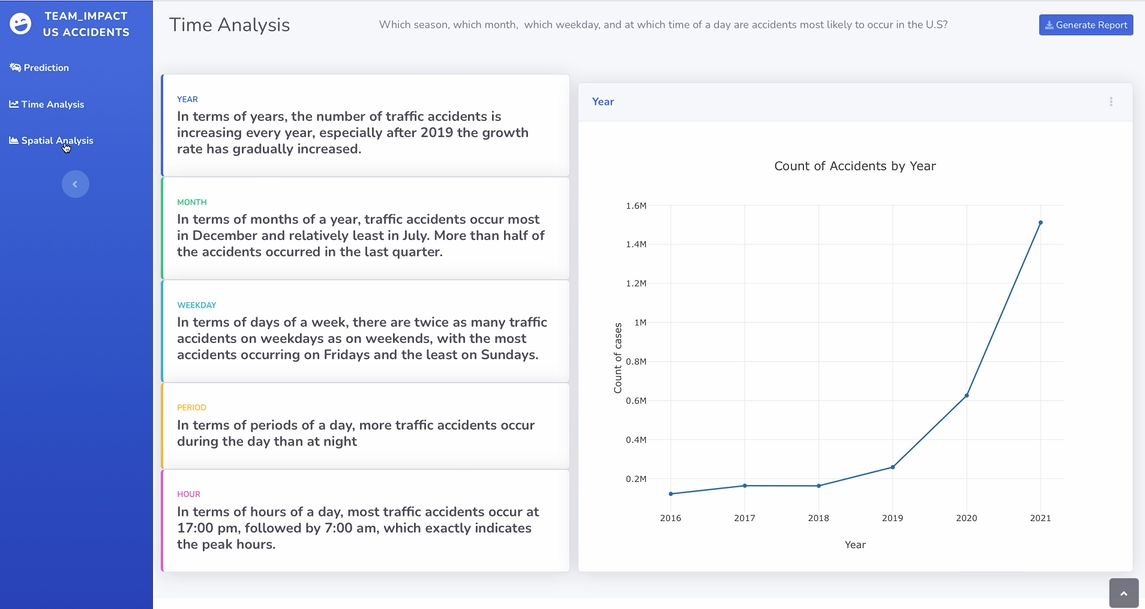Viewport: 1145px width, 609px height.
Task: Select the Time Analysis sidebar item
Action: click(x=52, y=104)
